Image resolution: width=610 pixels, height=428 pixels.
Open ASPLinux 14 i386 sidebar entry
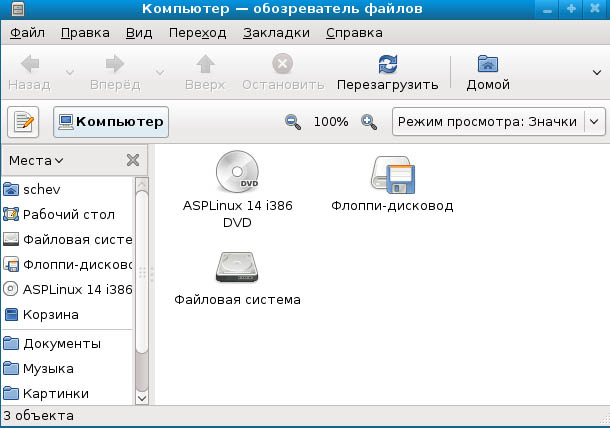pos(67,289)
